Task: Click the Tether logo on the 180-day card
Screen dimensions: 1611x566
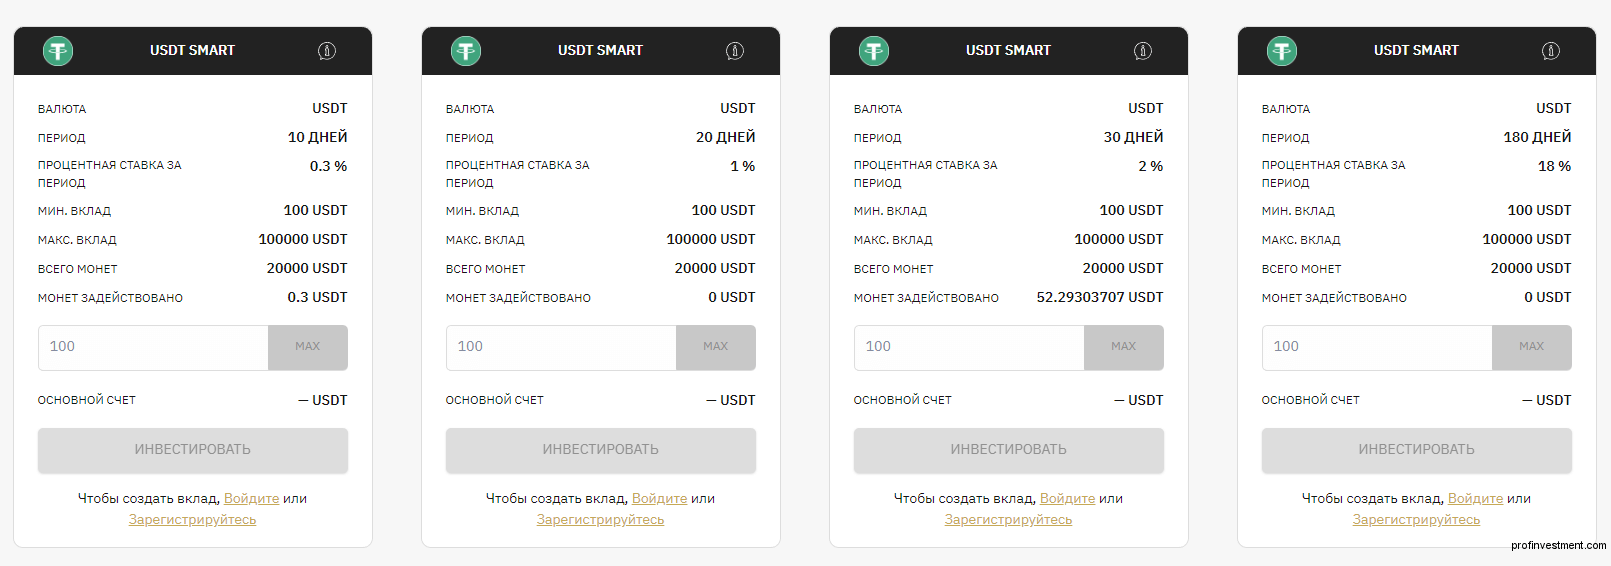Action: (x=1282, y=50)
